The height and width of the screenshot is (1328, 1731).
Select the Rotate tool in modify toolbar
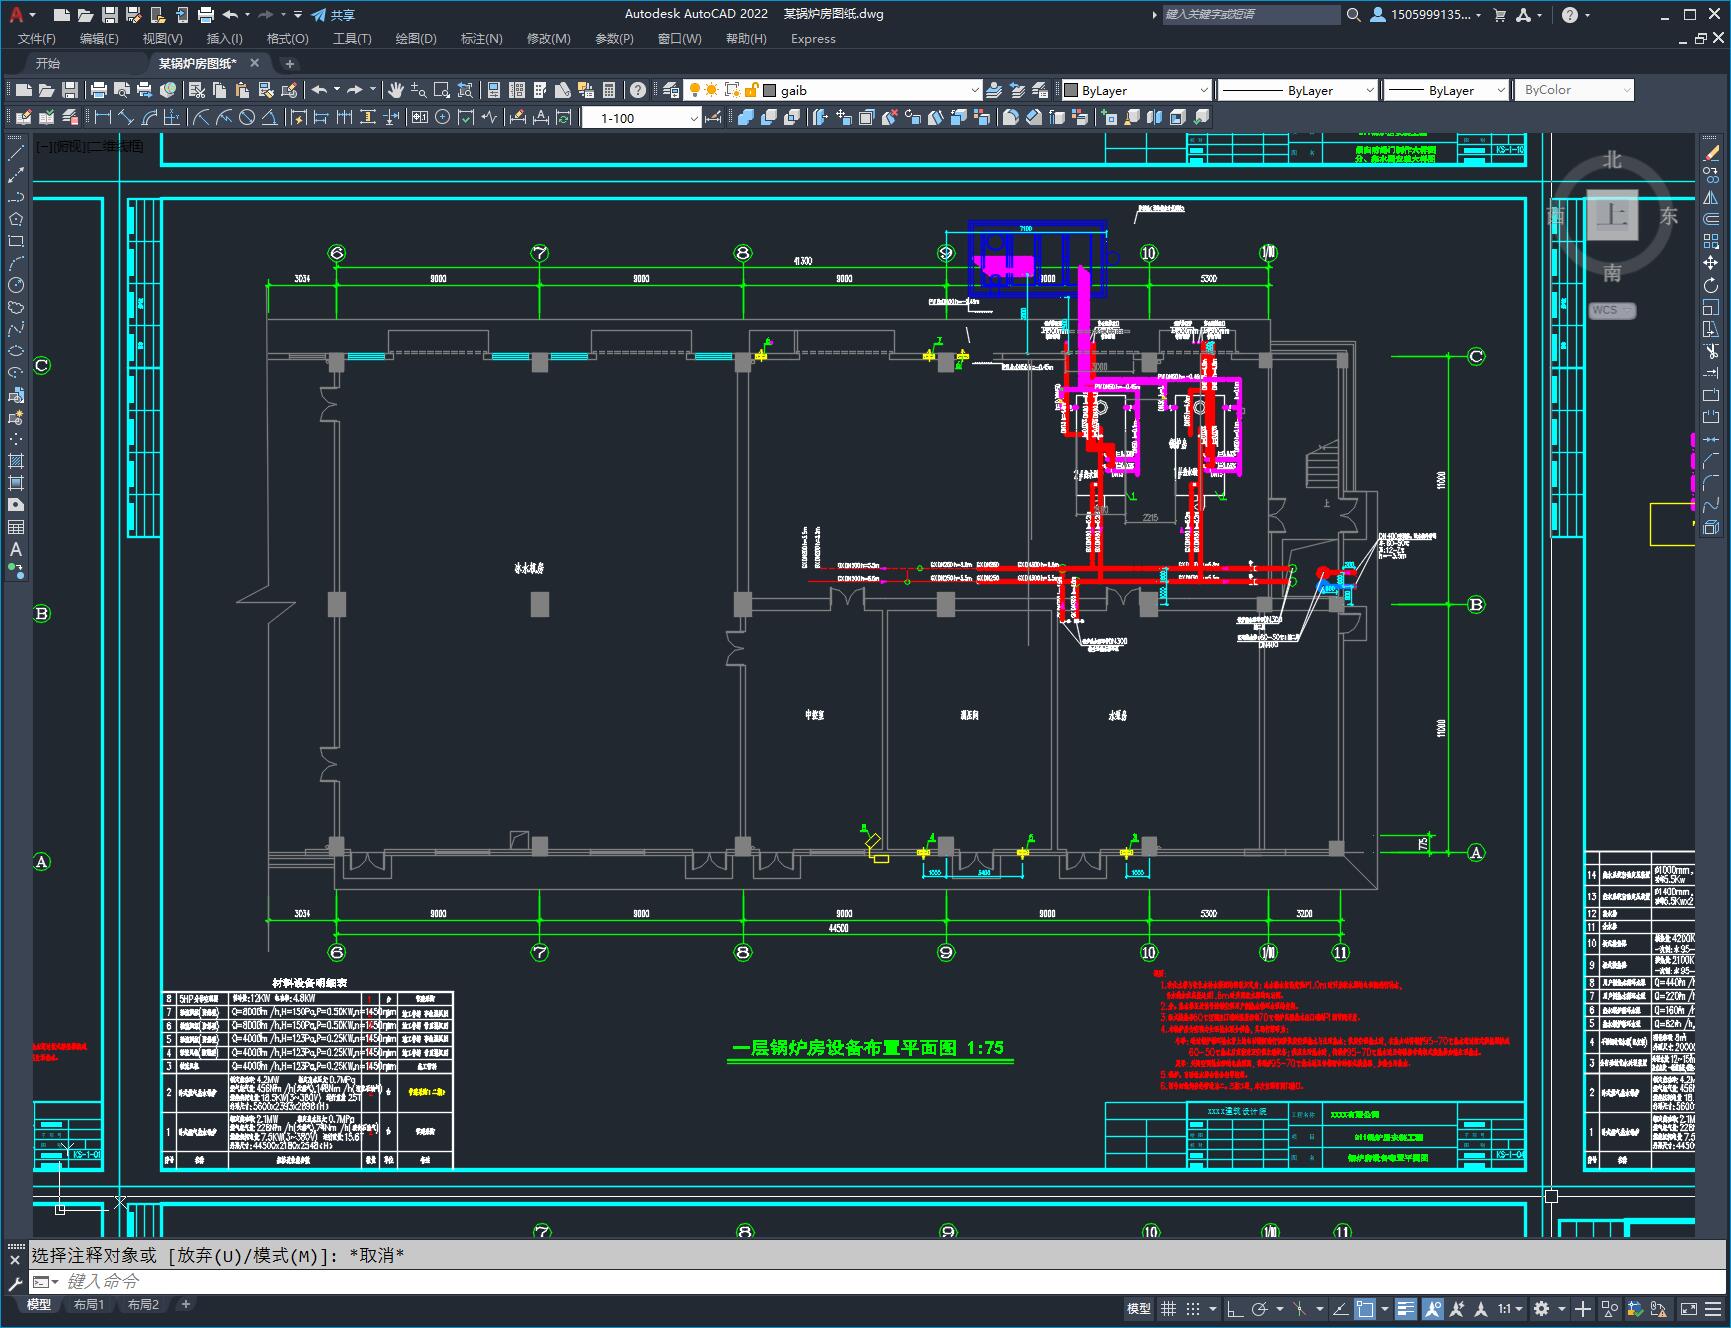[1711, 285]
